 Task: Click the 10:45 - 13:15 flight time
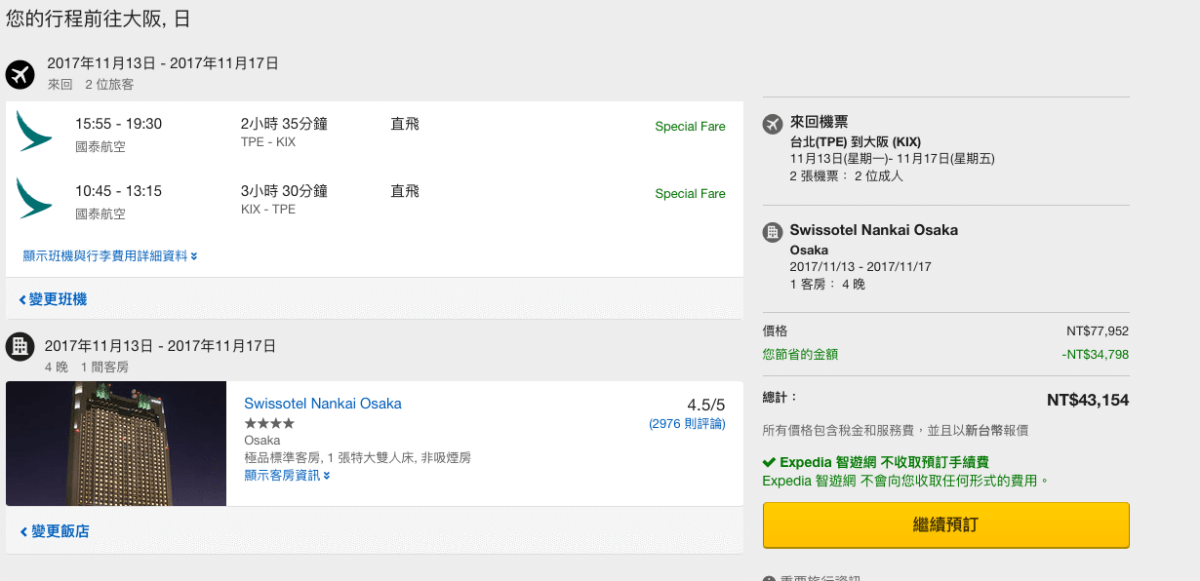(118, 191)
